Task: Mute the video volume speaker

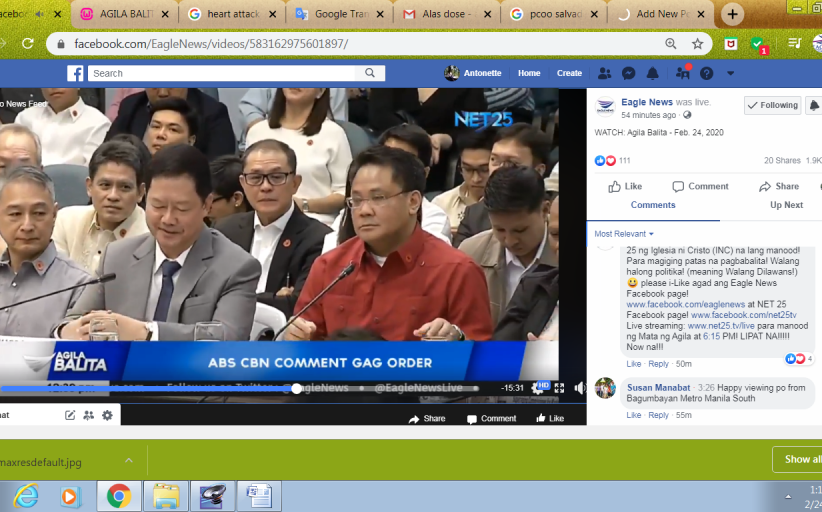Action: (580, 388)
